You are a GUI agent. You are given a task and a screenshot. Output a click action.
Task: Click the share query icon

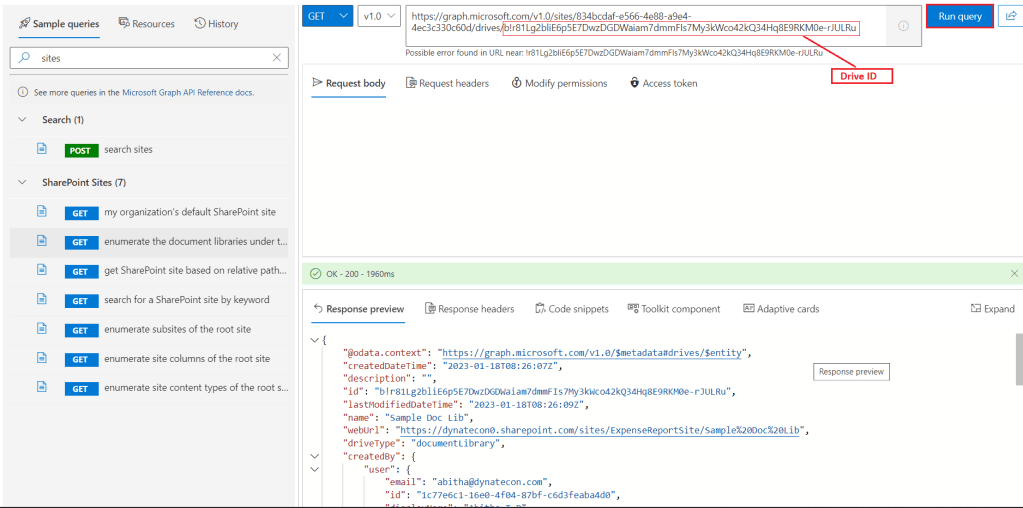click(x=1010, y=16)
